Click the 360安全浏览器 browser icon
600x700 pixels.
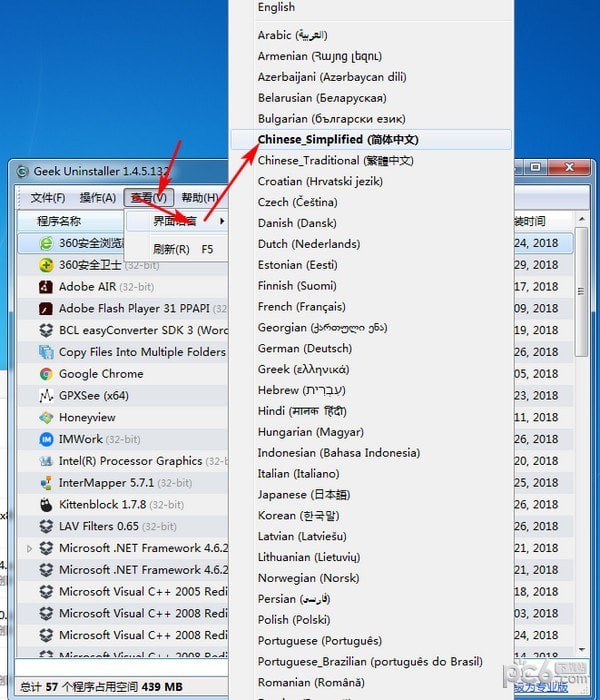tap(46, 243)
